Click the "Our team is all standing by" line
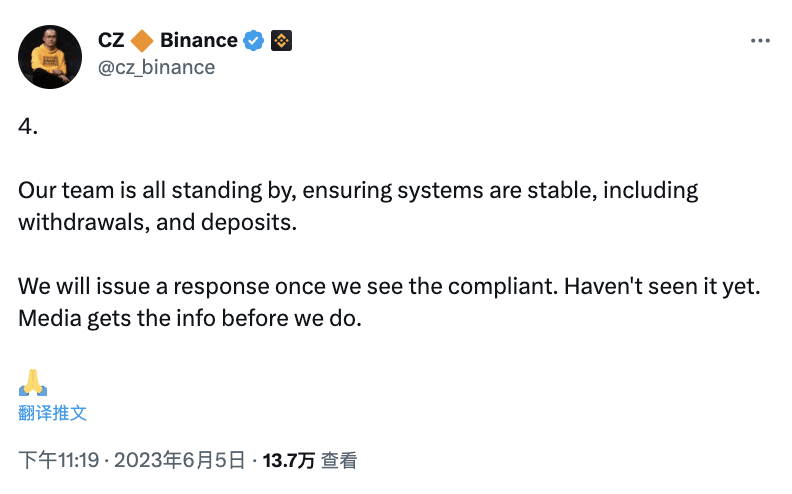This screenshot has width=792, height=494. 358,191
